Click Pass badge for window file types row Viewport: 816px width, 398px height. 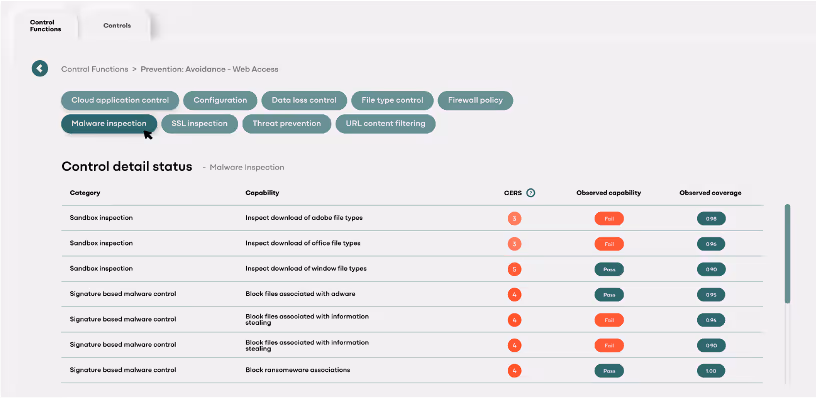(609, 269)
